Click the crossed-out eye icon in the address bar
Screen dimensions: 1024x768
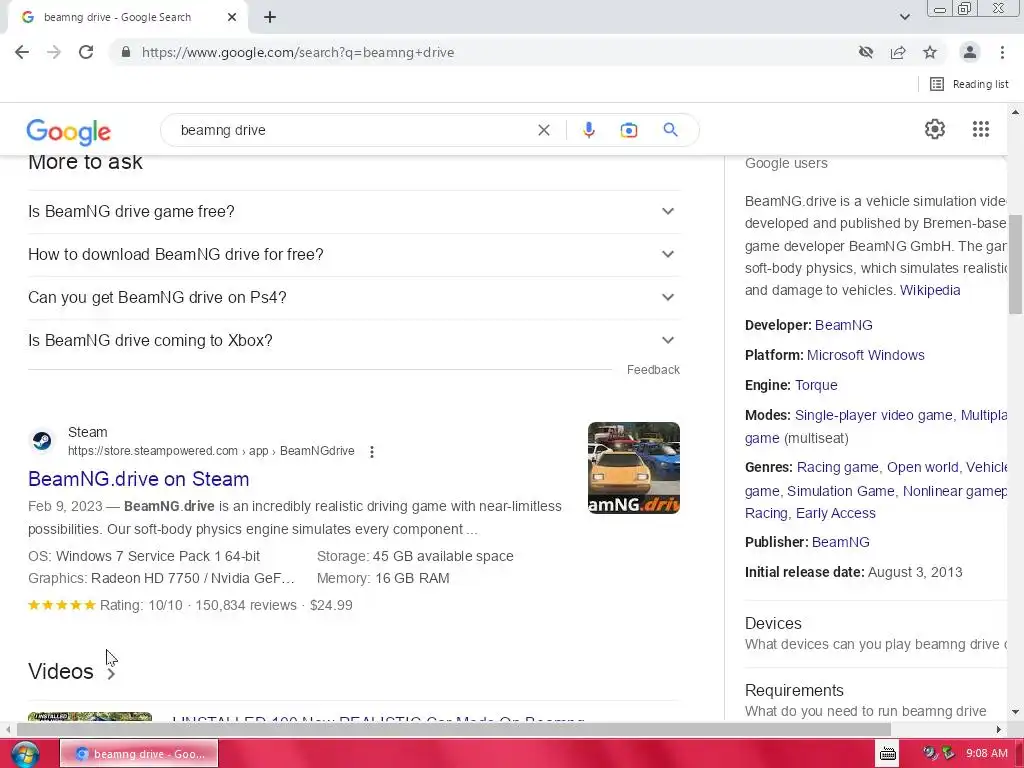866,52
